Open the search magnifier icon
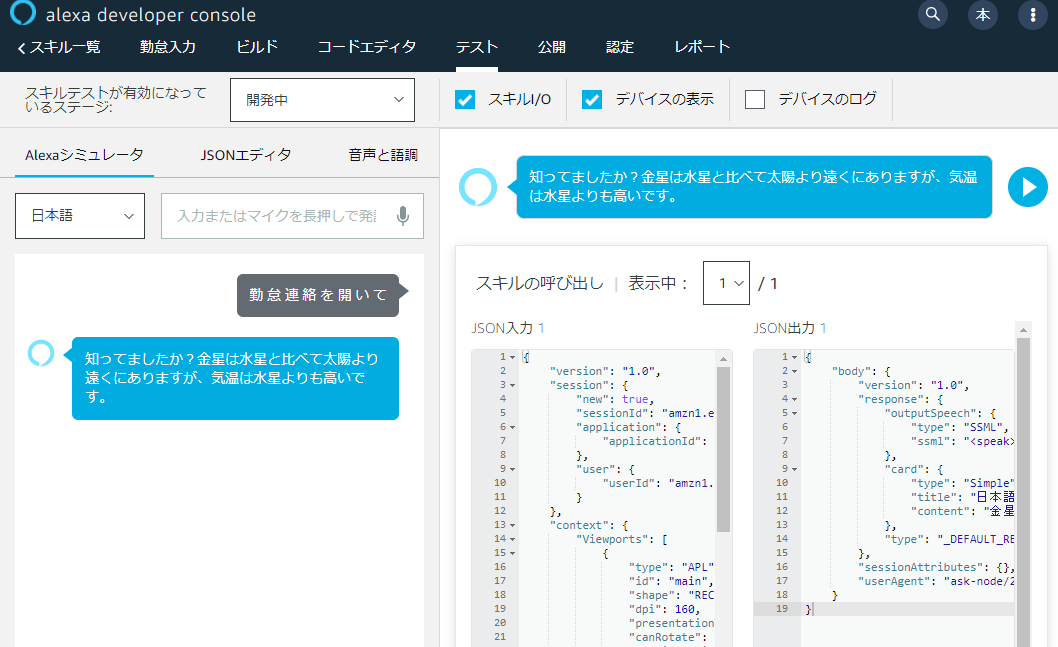The height and width of the screenshot is (647, 1058). 932,13
